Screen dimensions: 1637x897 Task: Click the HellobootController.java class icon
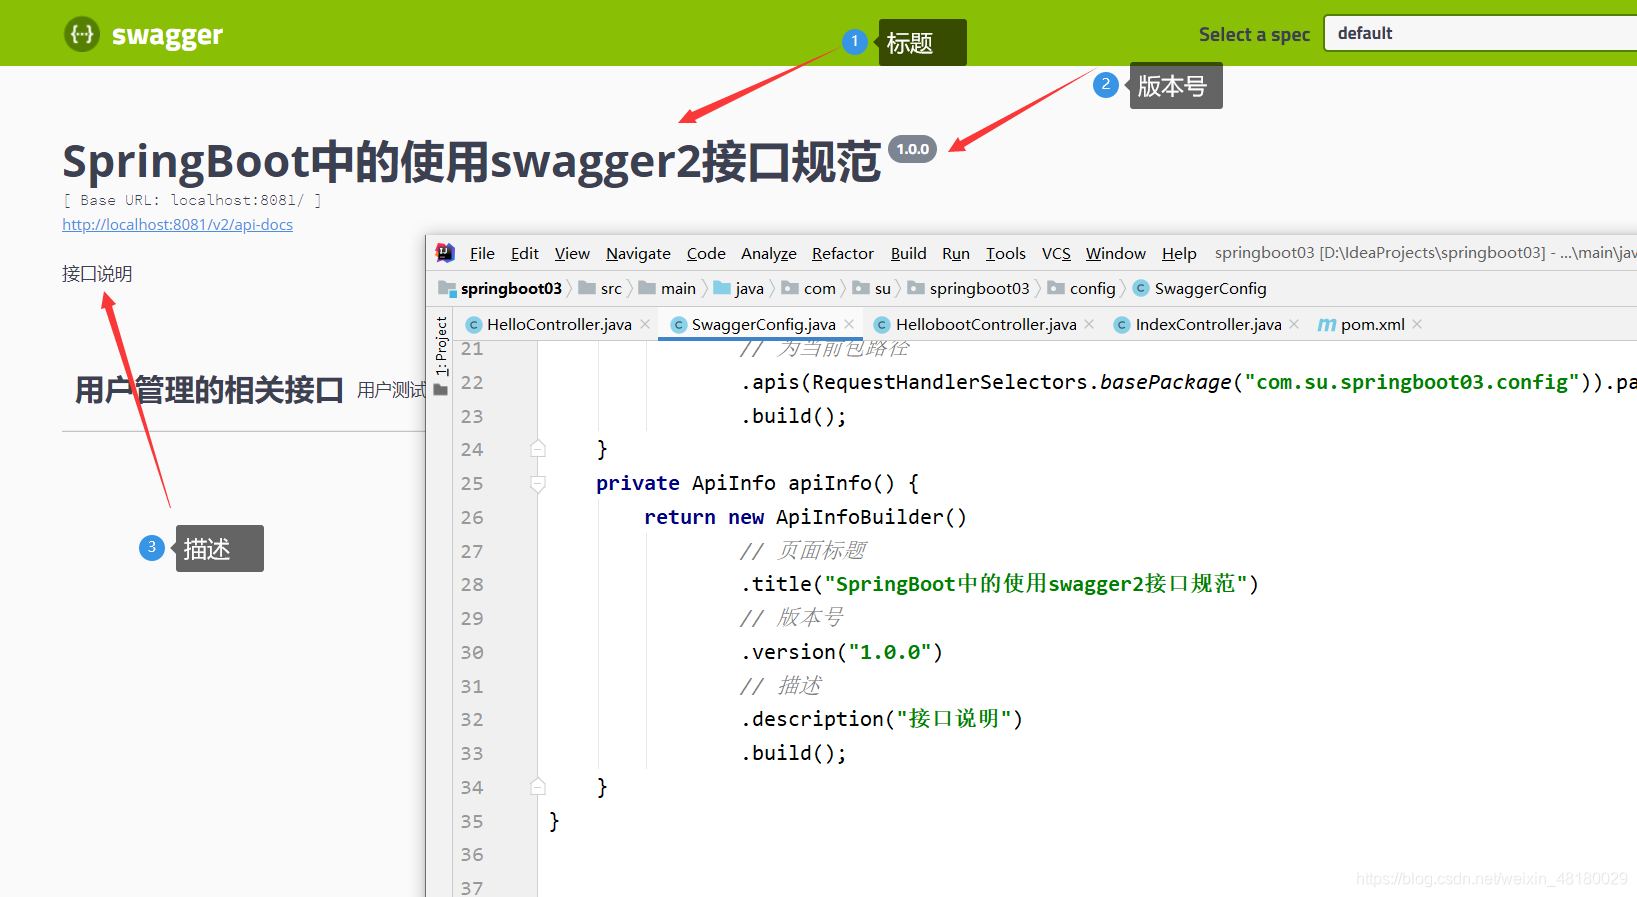coord(882,325)
